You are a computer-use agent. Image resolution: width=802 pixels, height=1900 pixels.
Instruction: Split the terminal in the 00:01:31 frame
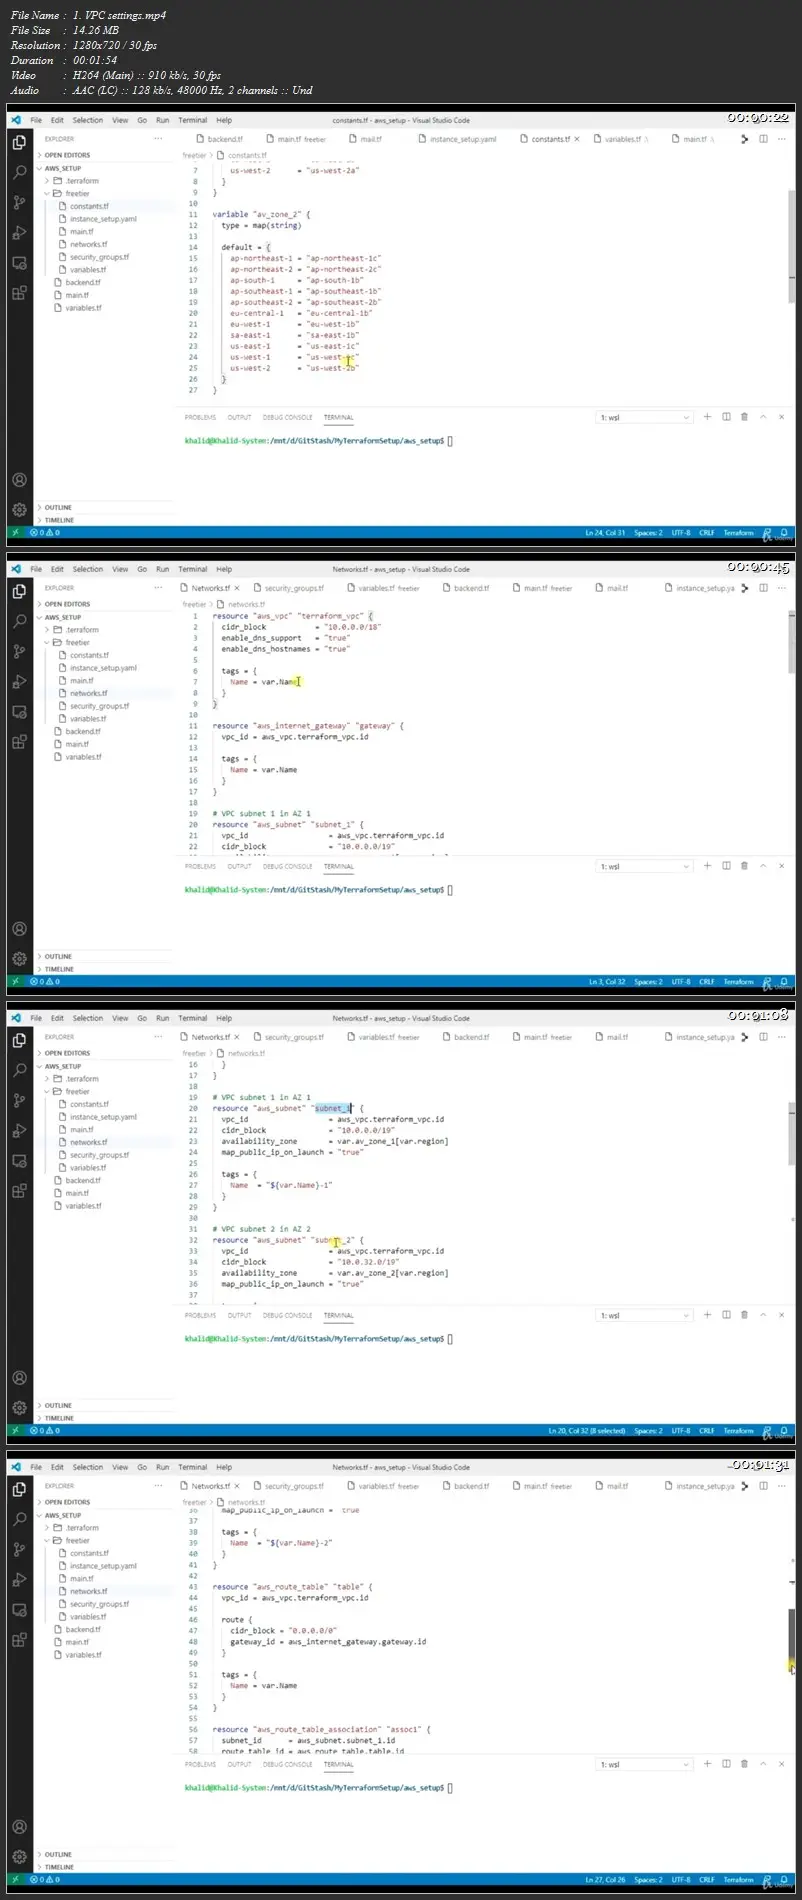tap(726, 1764)
